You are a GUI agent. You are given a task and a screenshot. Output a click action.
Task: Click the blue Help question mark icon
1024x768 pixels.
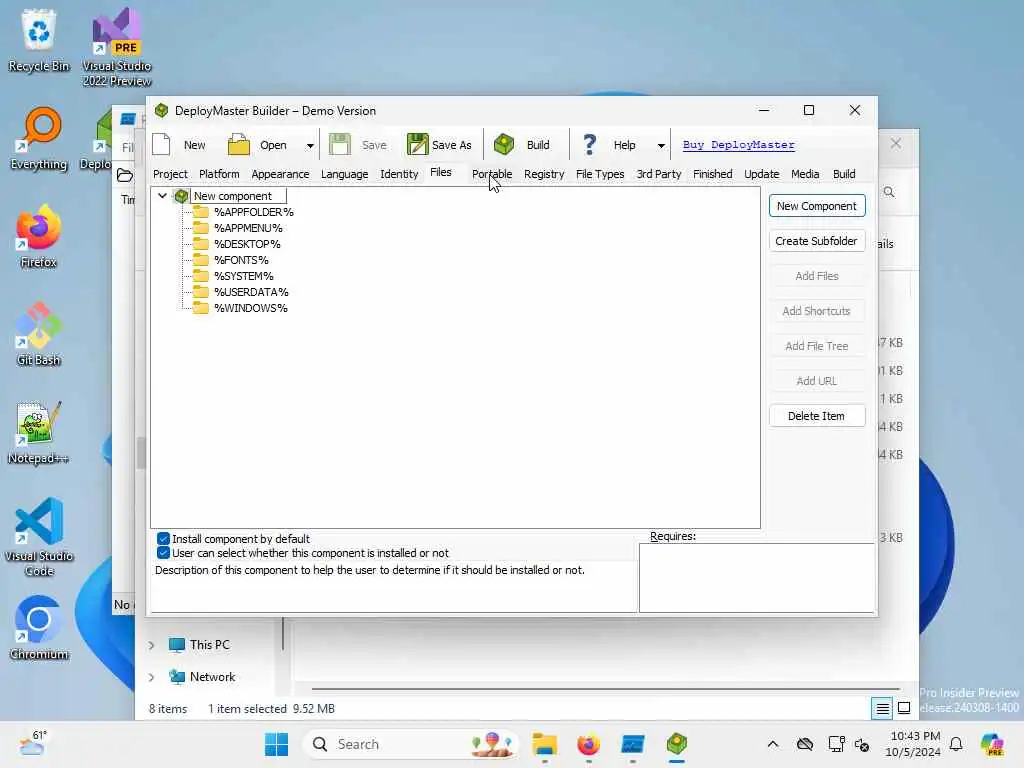click(589, 144)
